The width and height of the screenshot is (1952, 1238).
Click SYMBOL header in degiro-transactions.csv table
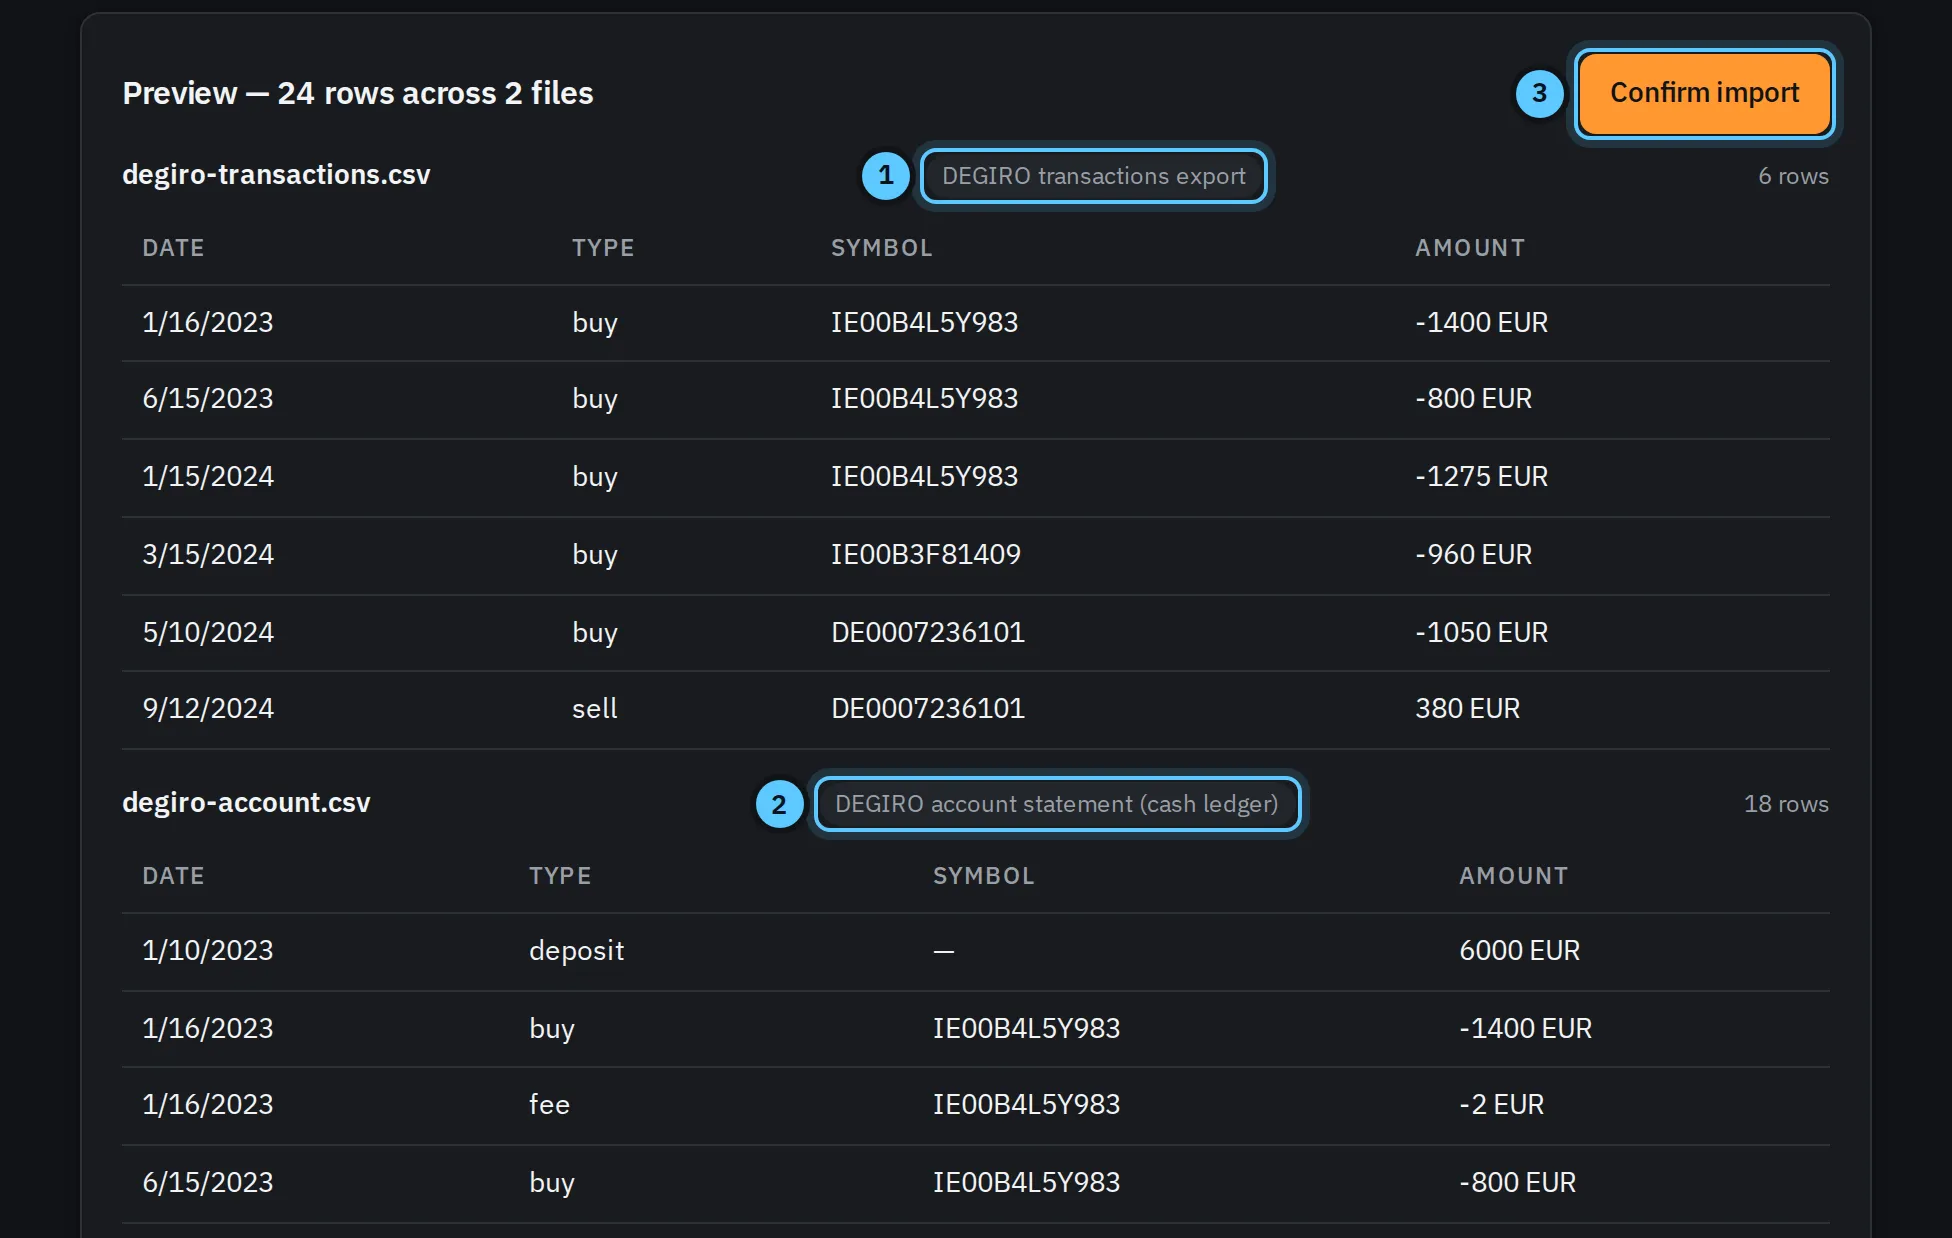pos(882,248)
